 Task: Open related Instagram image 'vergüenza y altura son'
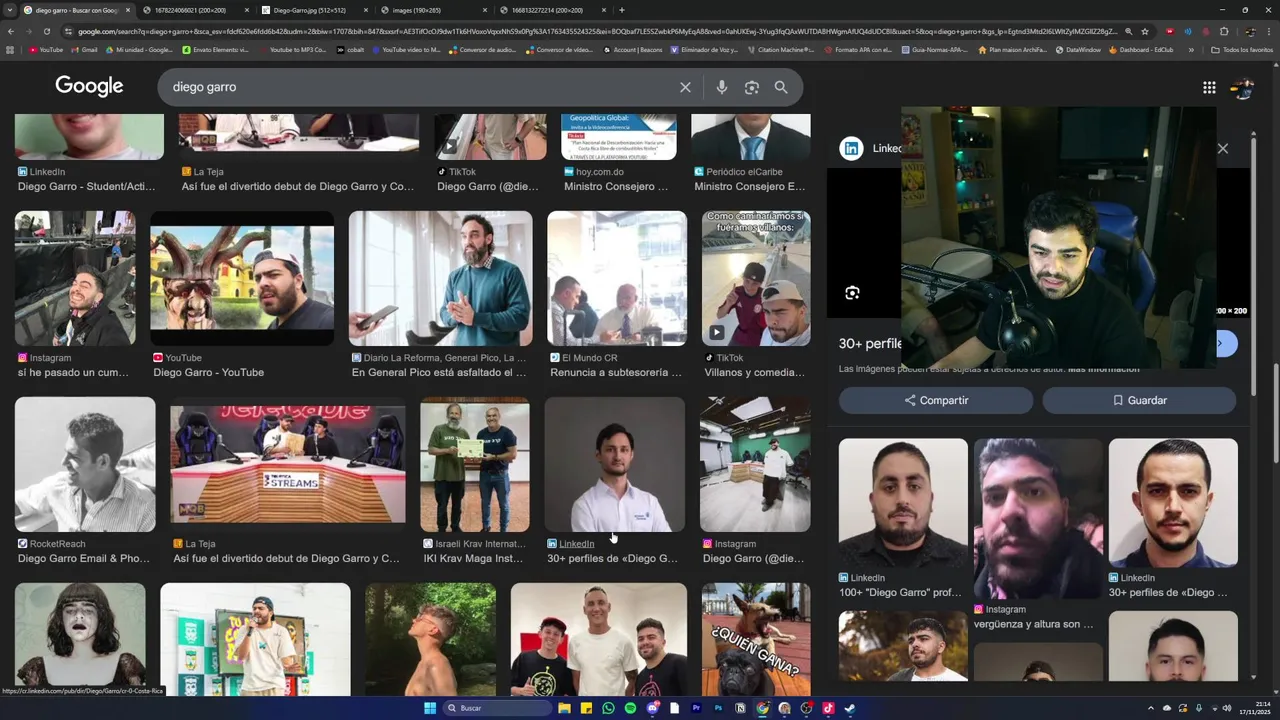(x=1038, y=518)
